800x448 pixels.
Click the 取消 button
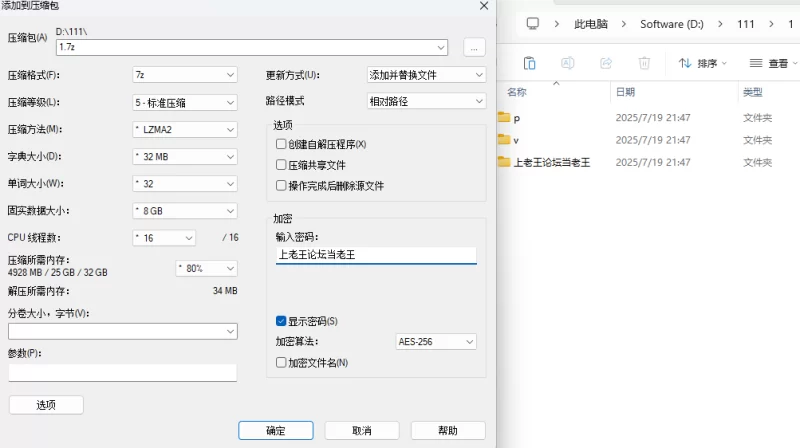[362, 431]
